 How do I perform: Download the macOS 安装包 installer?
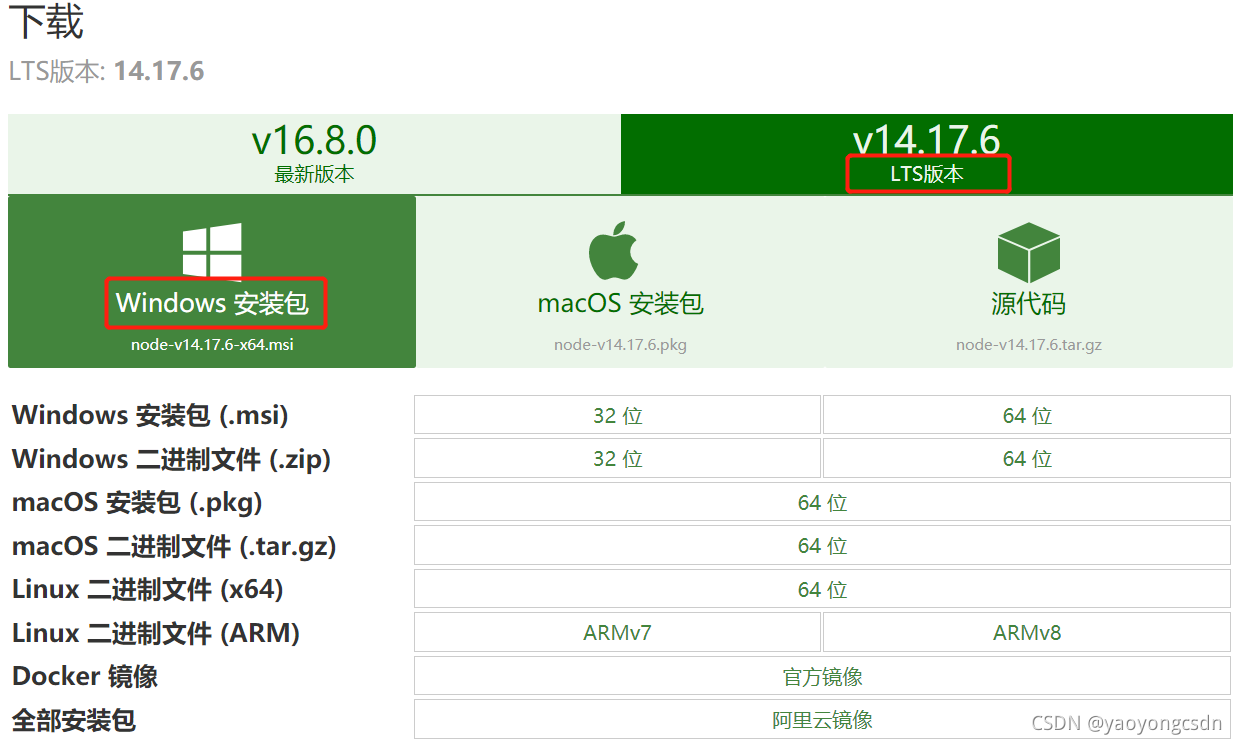620,282
